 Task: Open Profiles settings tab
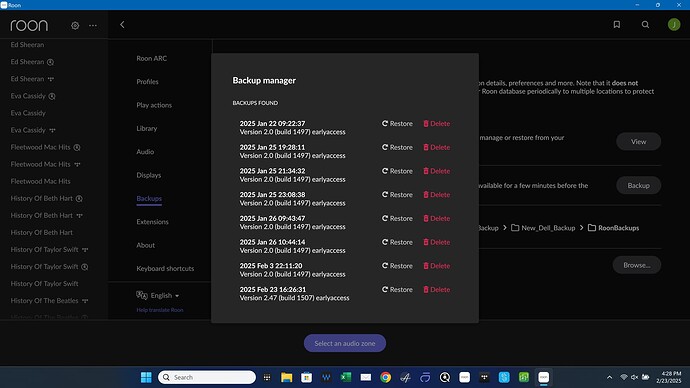147,82
